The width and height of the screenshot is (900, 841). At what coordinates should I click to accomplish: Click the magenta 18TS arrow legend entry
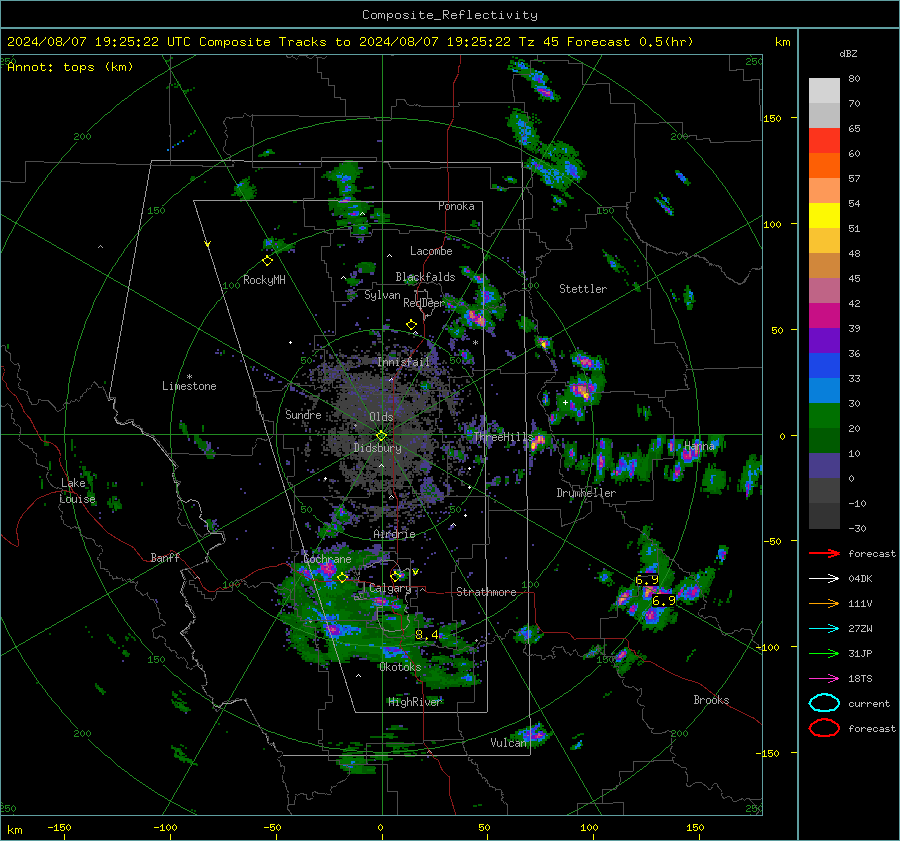[824, 679]
